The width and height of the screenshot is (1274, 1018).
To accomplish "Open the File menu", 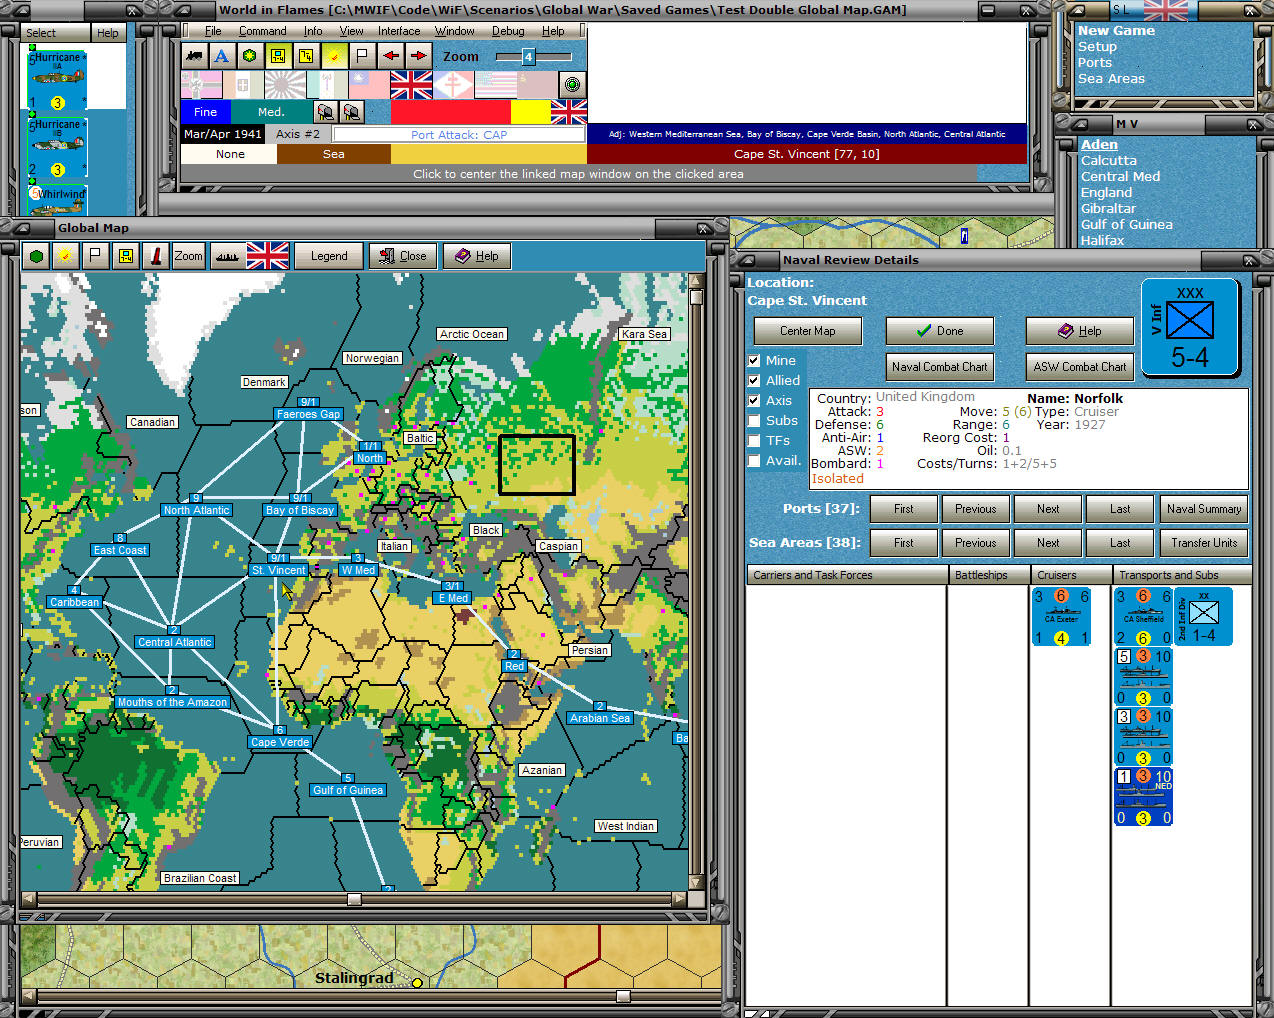I will tap(212, 31).
